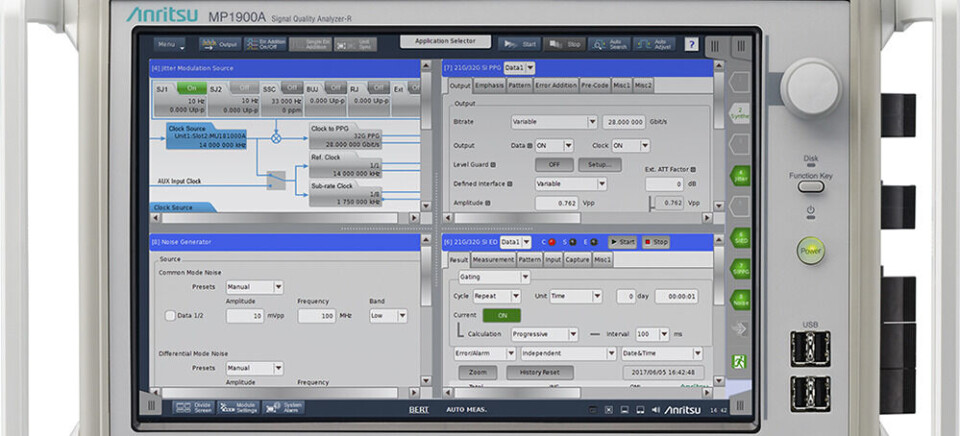Click the mixer circle symbol in the clock diagram
960x436 pixels.
276,138
